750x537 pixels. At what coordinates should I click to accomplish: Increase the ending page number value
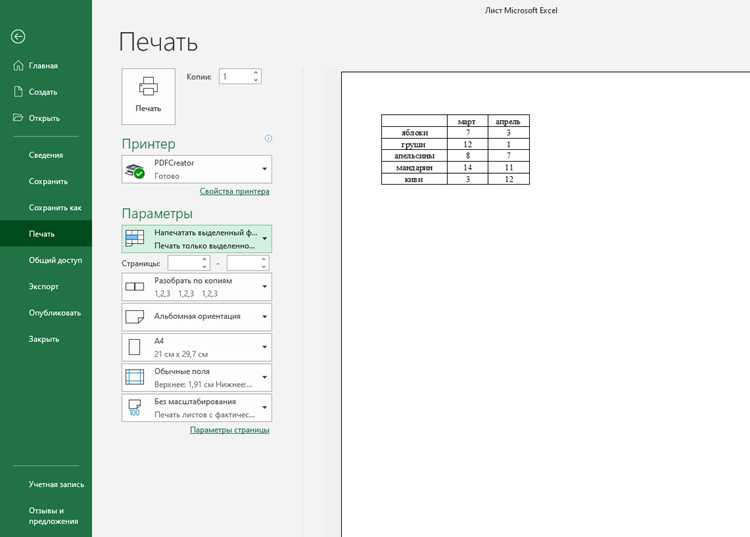tap(264, 260)
